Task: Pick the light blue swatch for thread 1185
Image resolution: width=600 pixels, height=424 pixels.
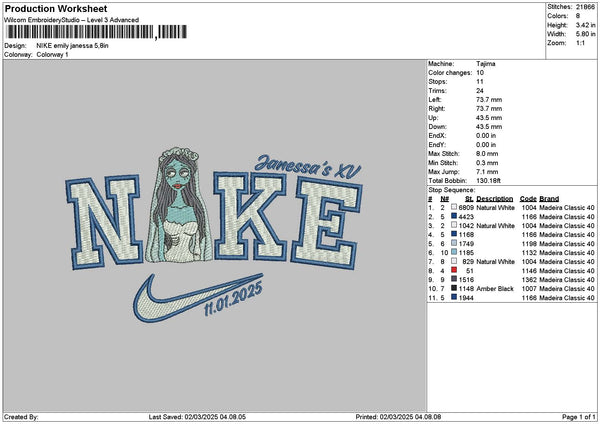Action: click(454, 252)
